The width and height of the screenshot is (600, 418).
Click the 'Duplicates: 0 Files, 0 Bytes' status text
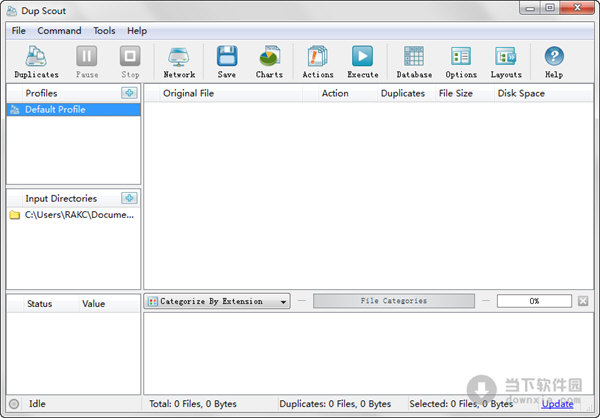tap(335, 404)
